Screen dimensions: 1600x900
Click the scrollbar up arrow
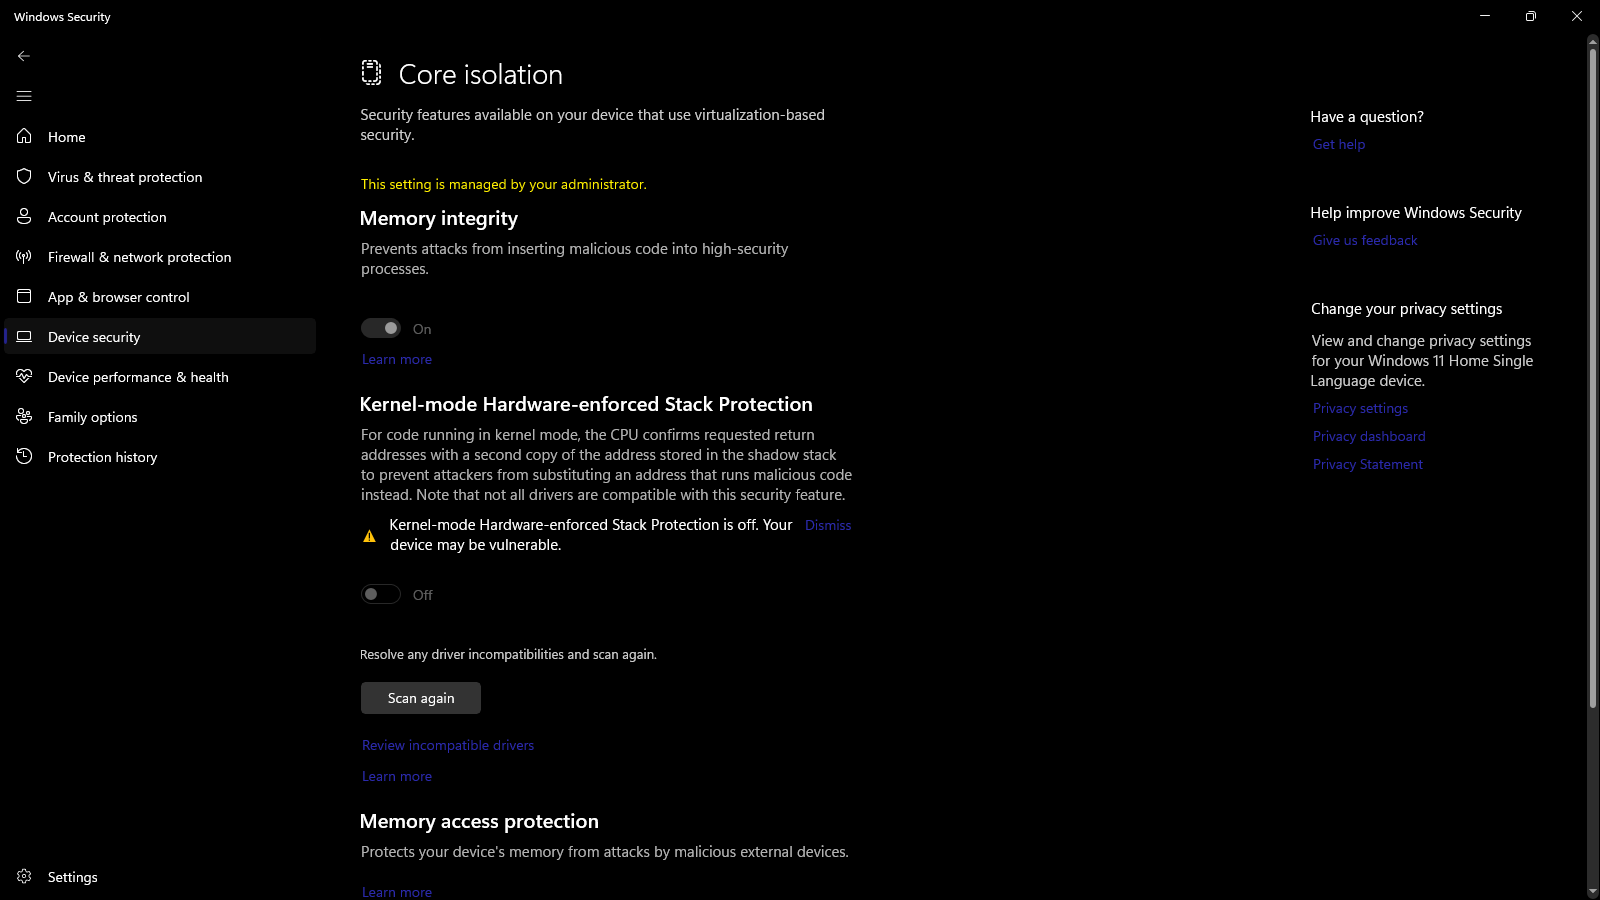coord(1593,41)
